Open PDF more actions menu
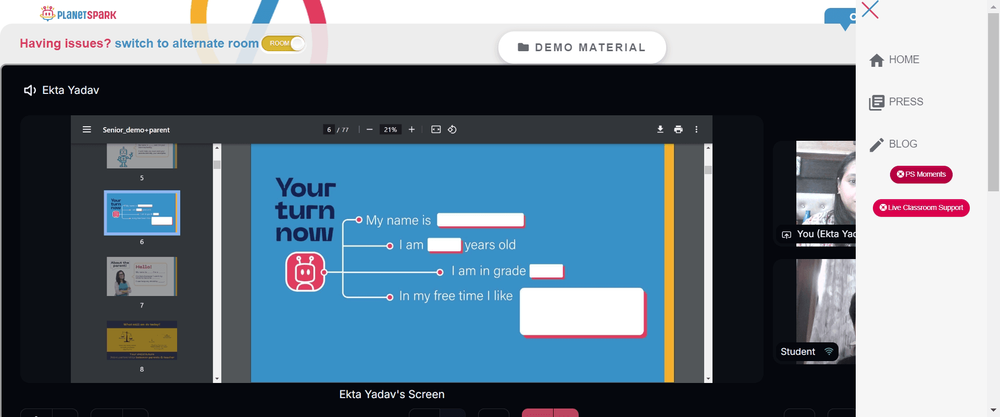 pyautogui.click(x=696, y=129)
